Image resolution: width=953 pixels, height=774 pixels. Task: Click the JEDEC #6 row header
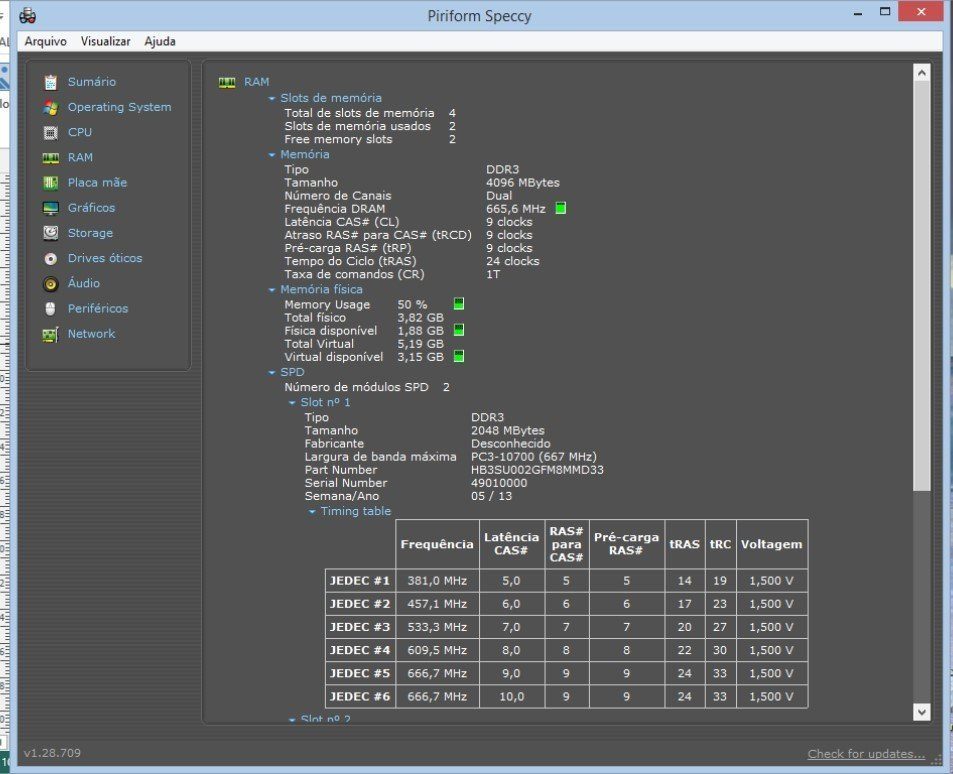coord(360,697)
